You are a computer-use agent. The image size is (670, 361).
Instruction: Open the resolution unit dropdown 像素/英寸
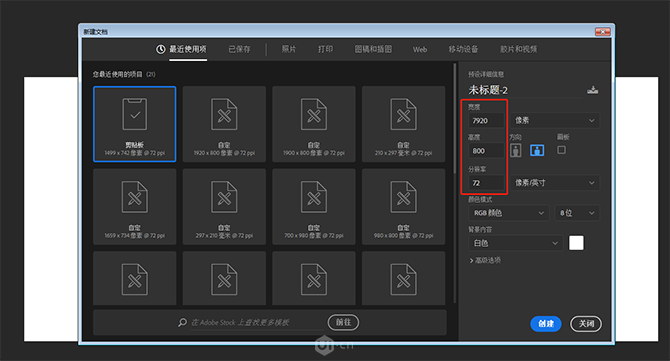click(x=555, y=183)
